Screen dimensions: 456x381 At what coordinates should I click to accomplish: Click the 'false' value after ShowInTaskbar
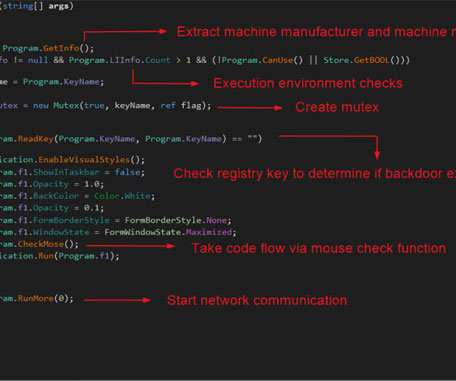(127, 172)
